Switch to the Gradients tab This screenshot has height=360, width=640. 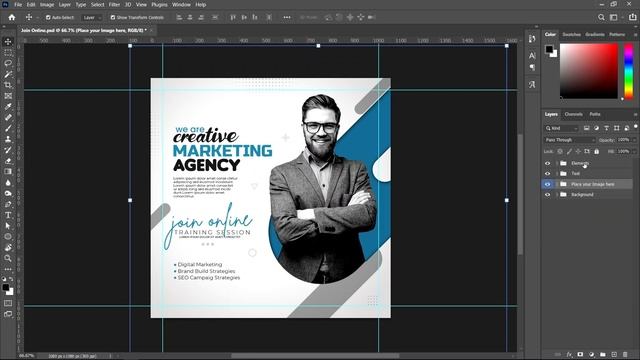(595, 35)
